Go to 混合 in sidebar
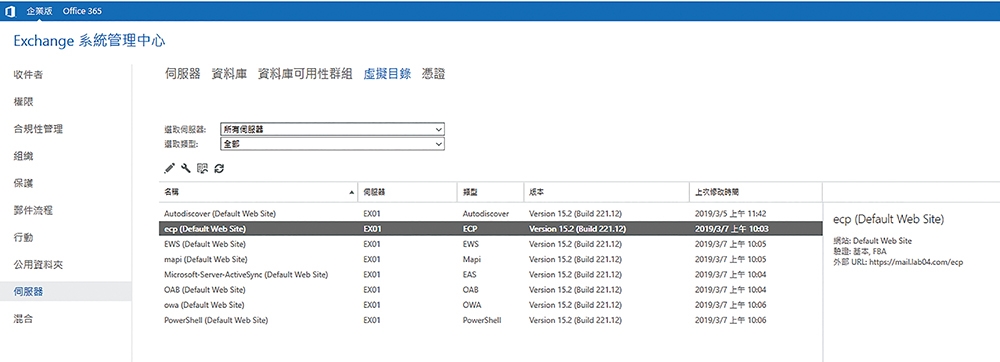 (x=23, y=319)
